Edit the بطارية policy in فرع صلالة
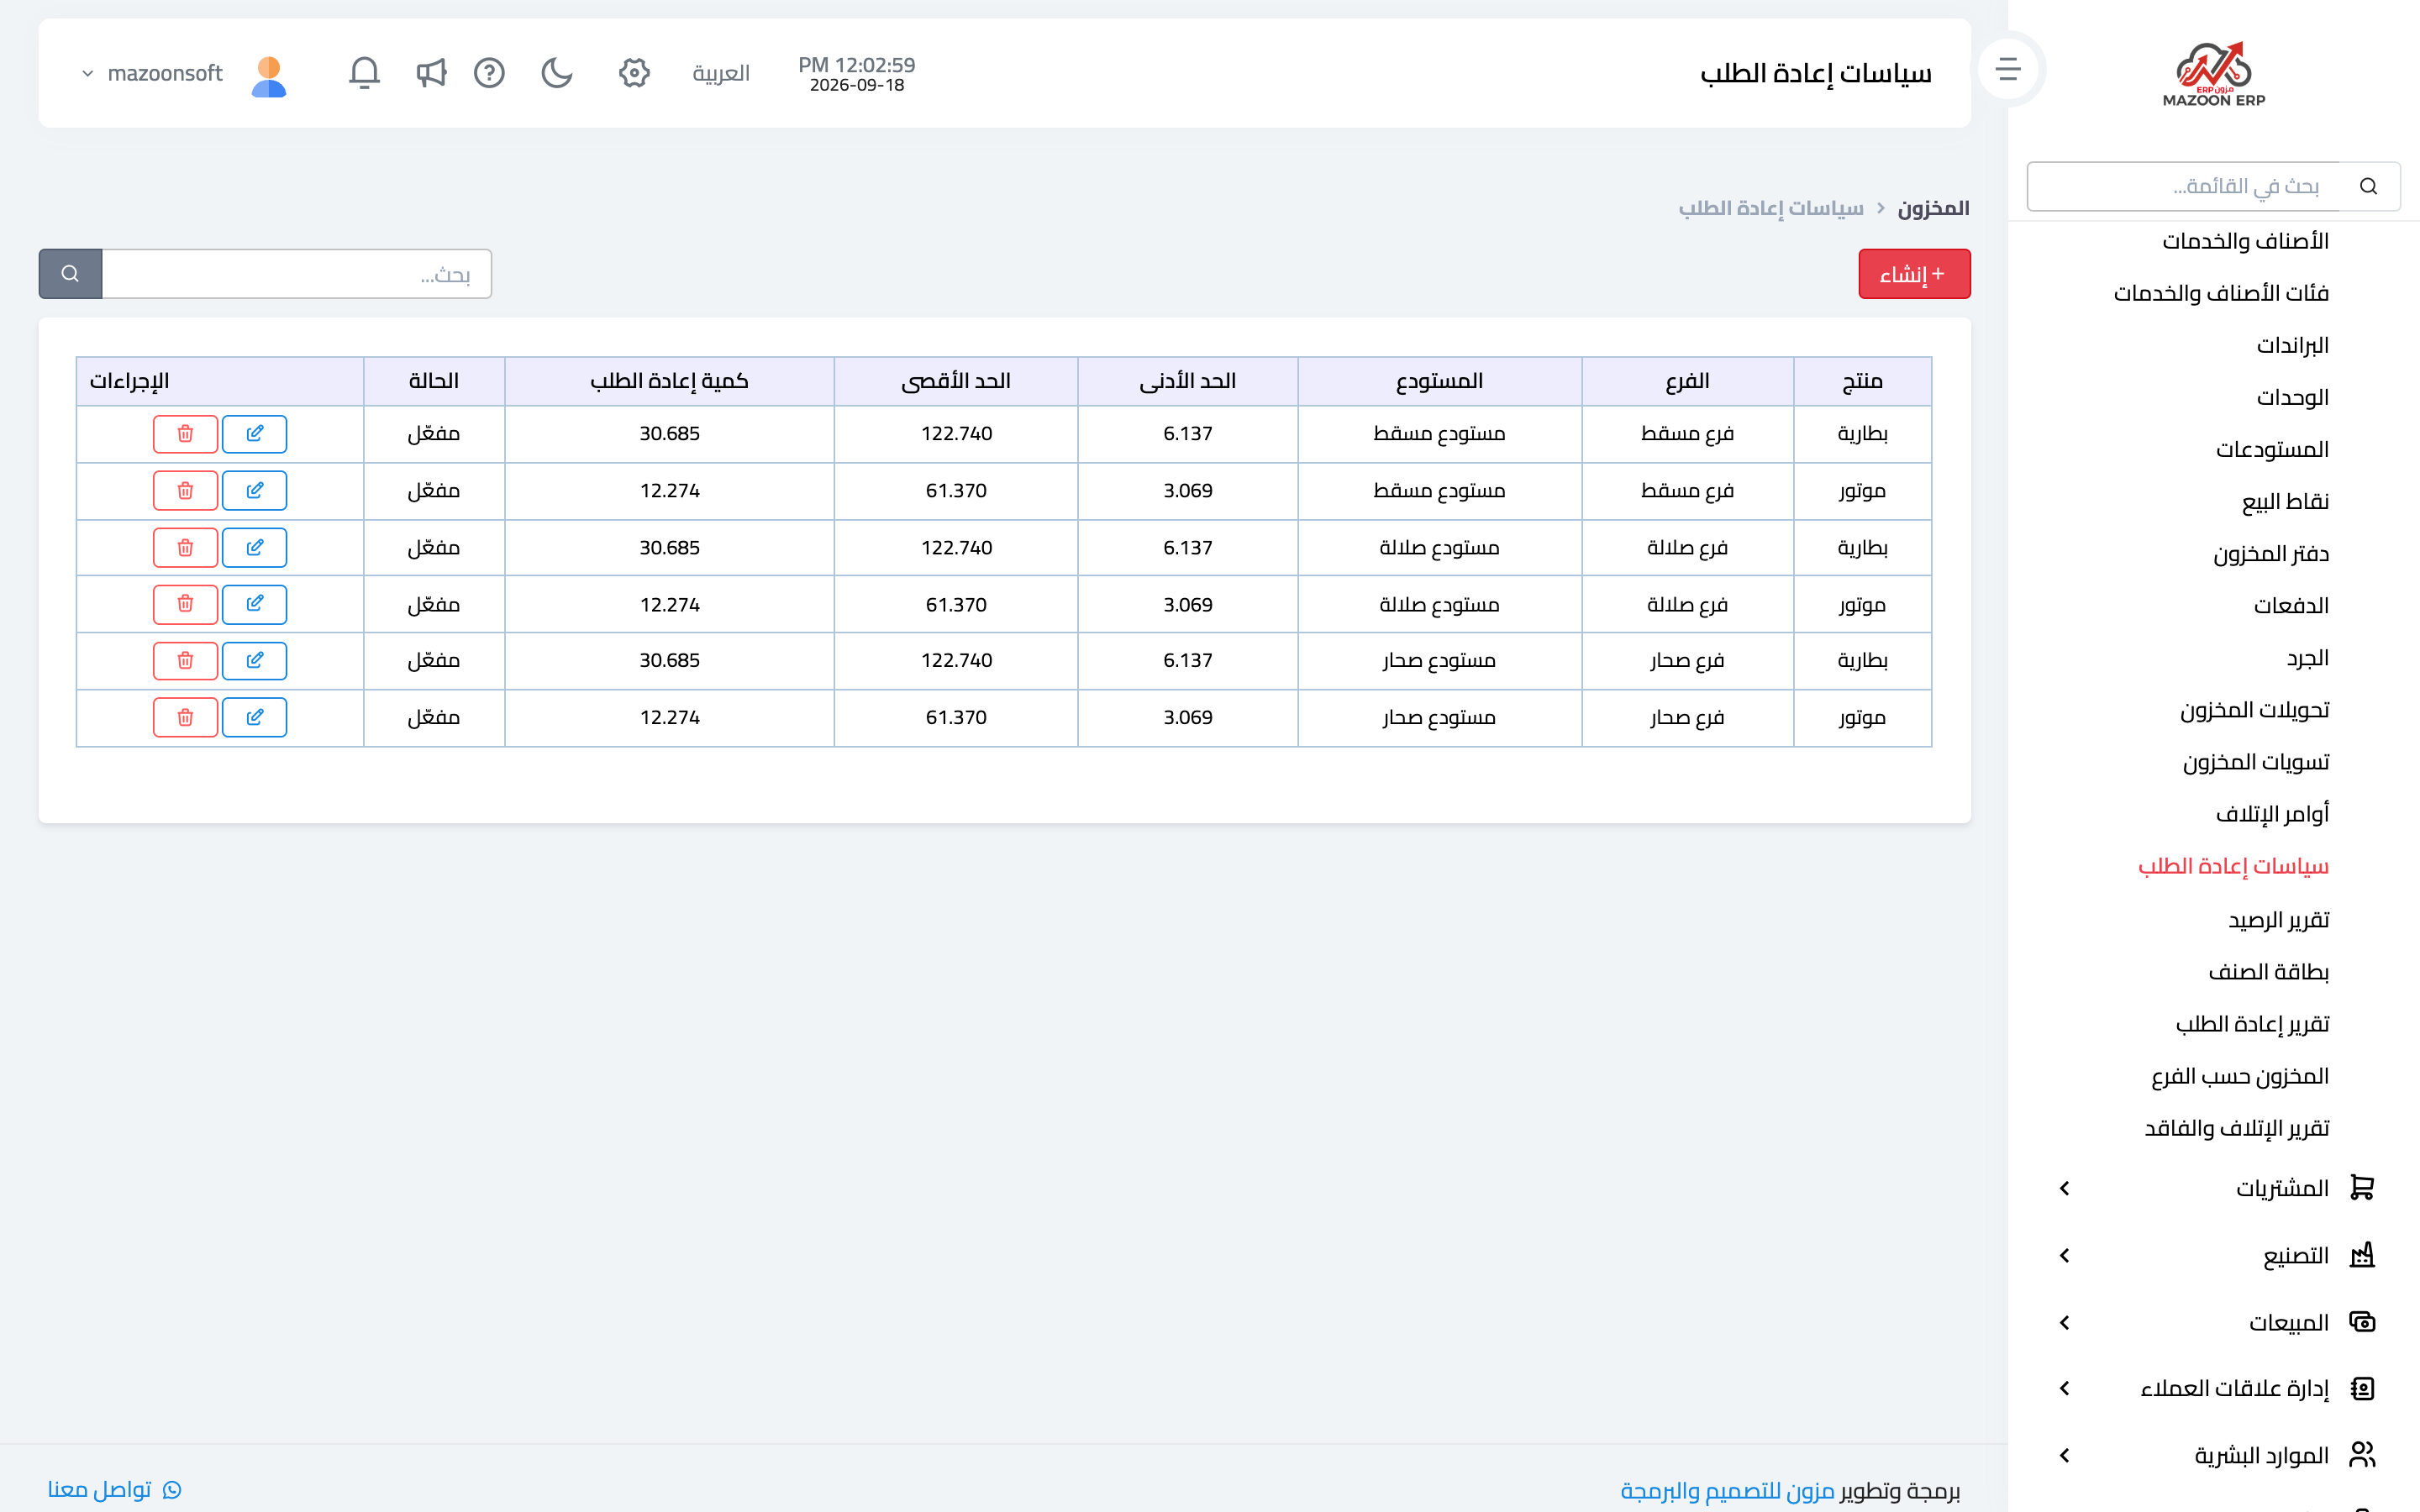Viewport: 2420px width, 1512px height. click(x=254, y=548)
